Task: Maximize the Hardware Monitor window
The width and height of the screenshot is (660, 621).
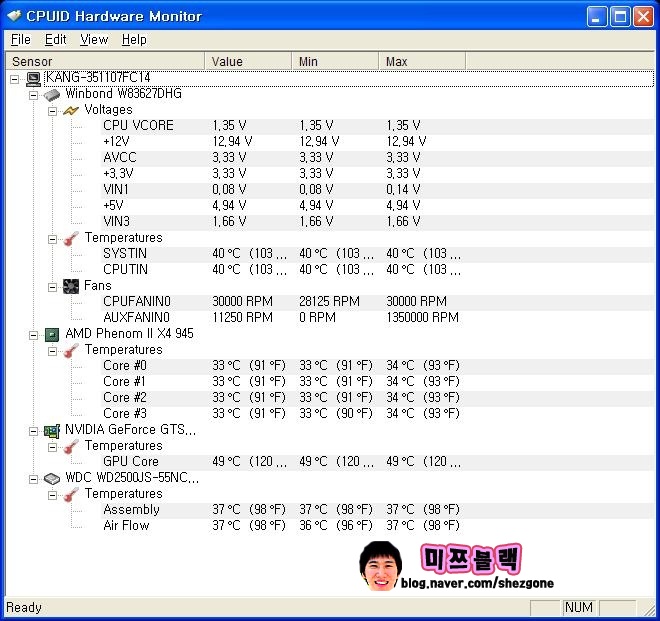Action: 620,17
